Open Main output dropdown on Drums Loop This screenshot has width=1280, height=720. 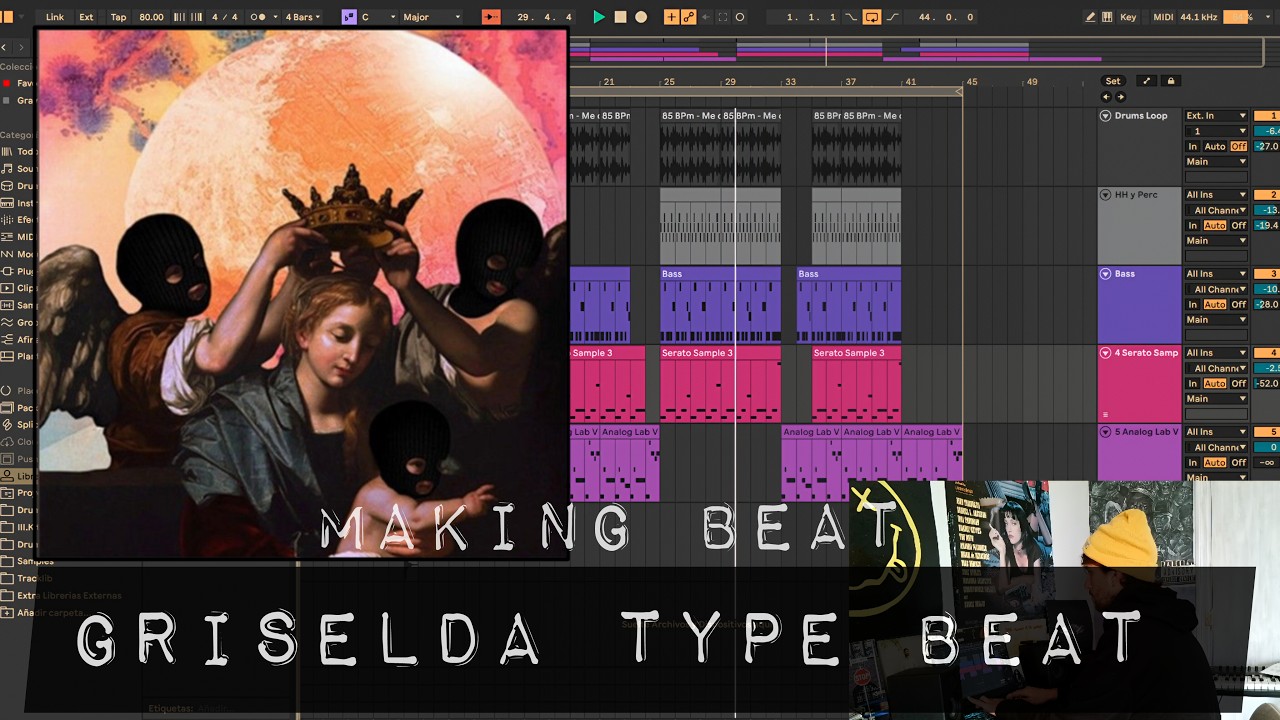1216,161
